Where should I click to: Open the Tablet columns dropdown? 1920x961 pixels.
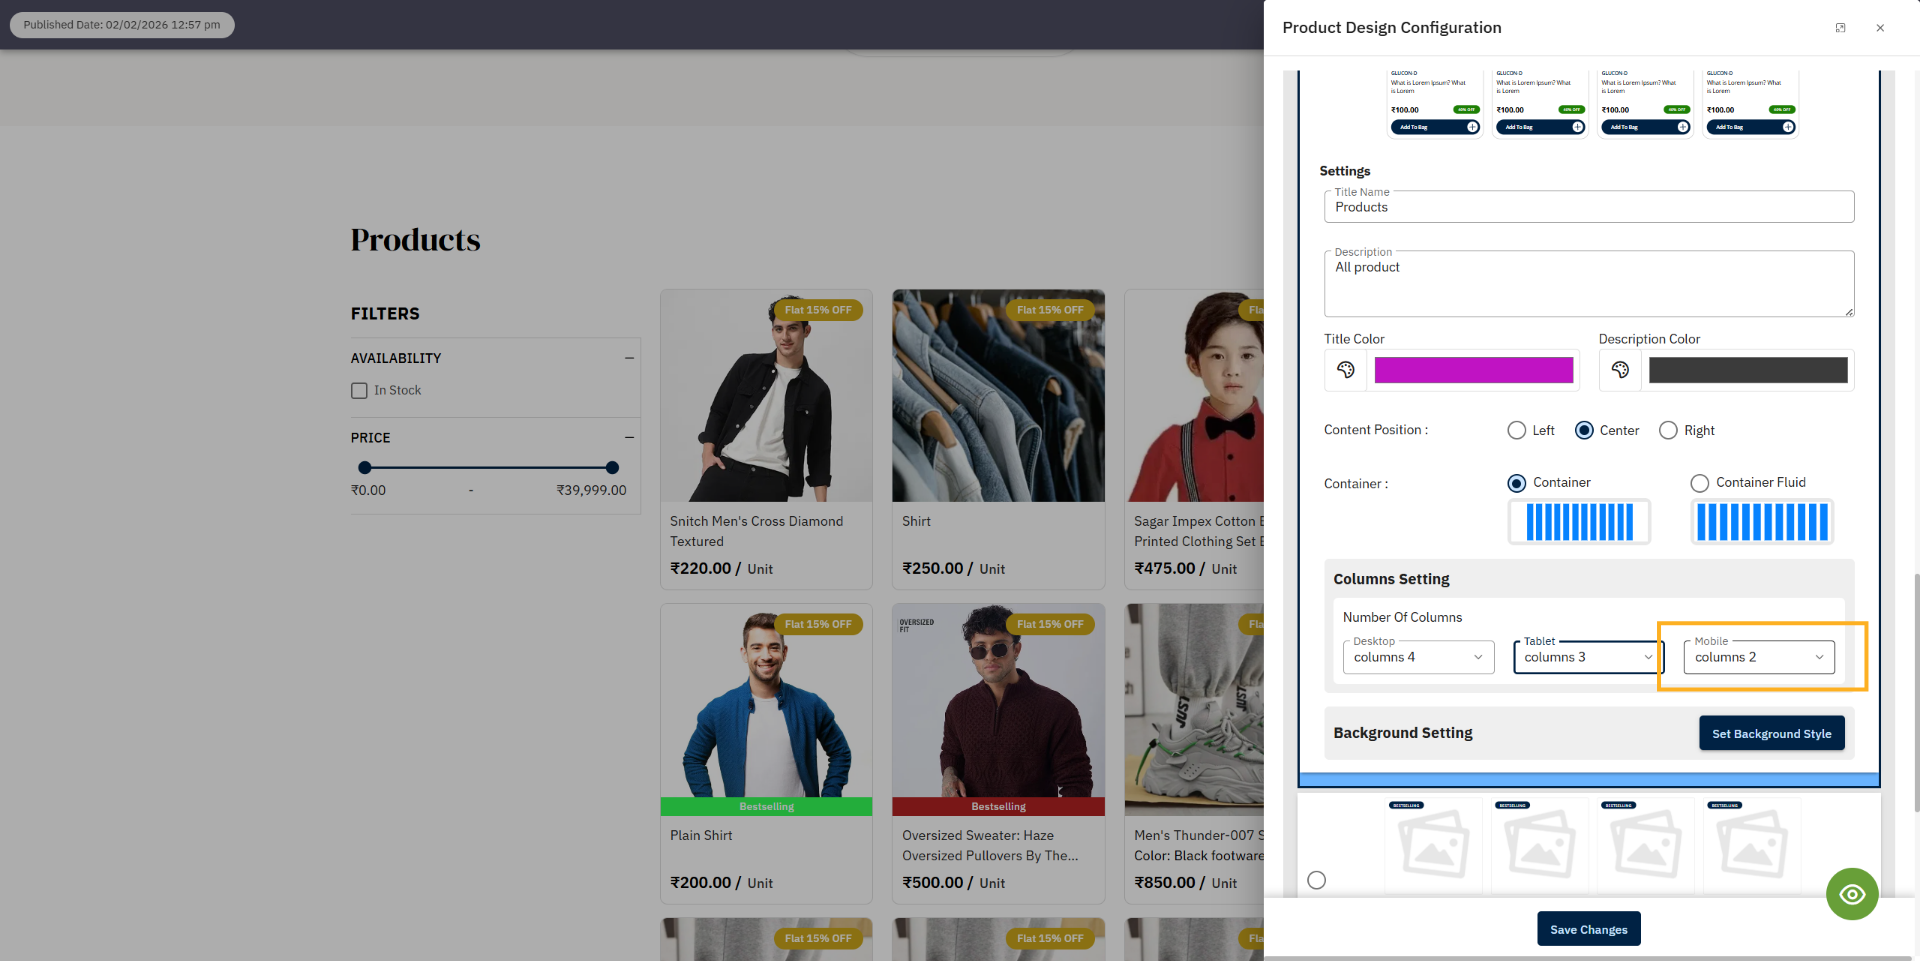coord(1585,657)
